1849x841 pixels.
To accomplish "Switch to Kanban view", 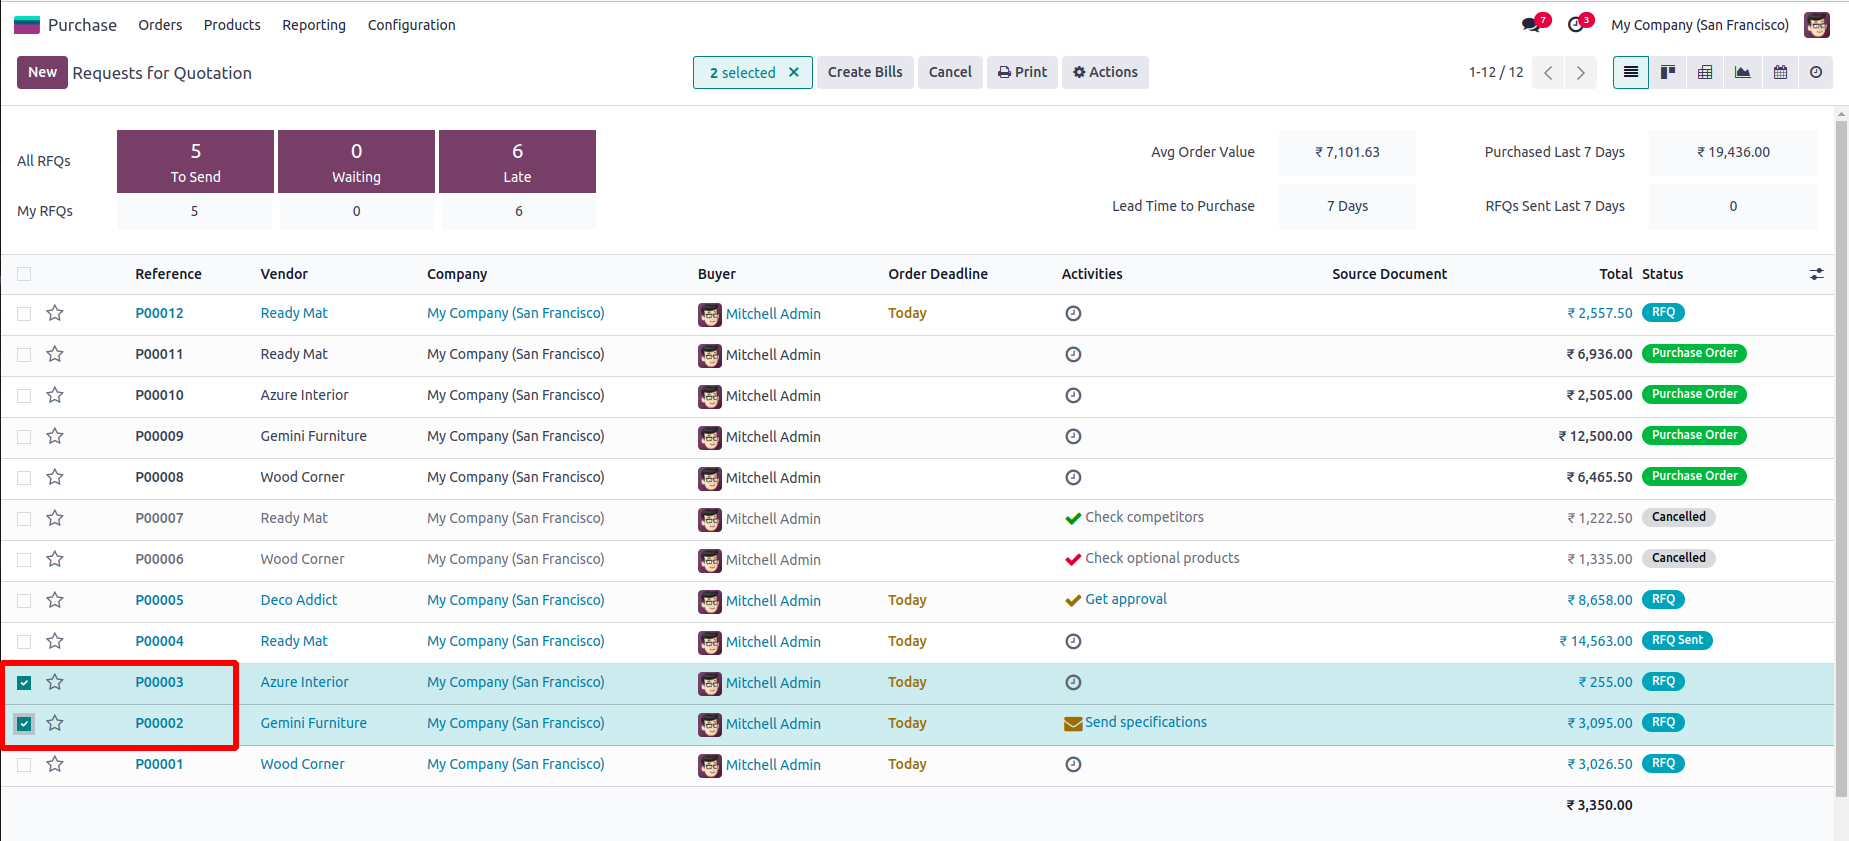I will click(1668, 72).
